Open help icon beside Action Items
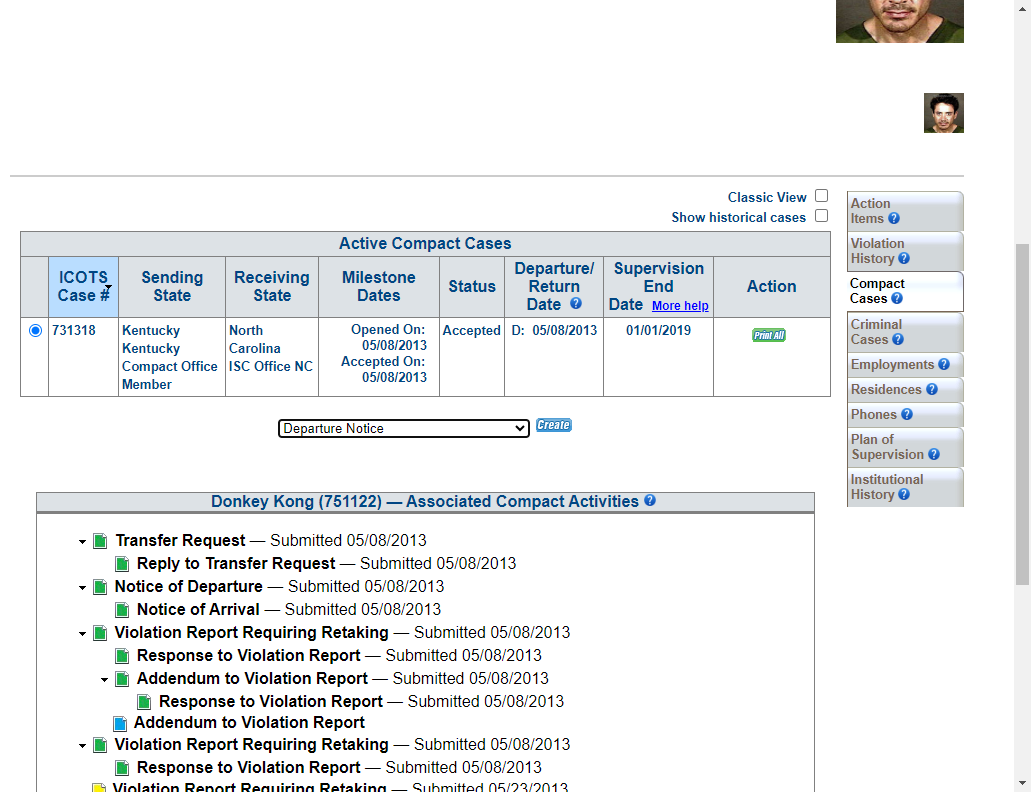The image size is (1031, 792). 894,219
